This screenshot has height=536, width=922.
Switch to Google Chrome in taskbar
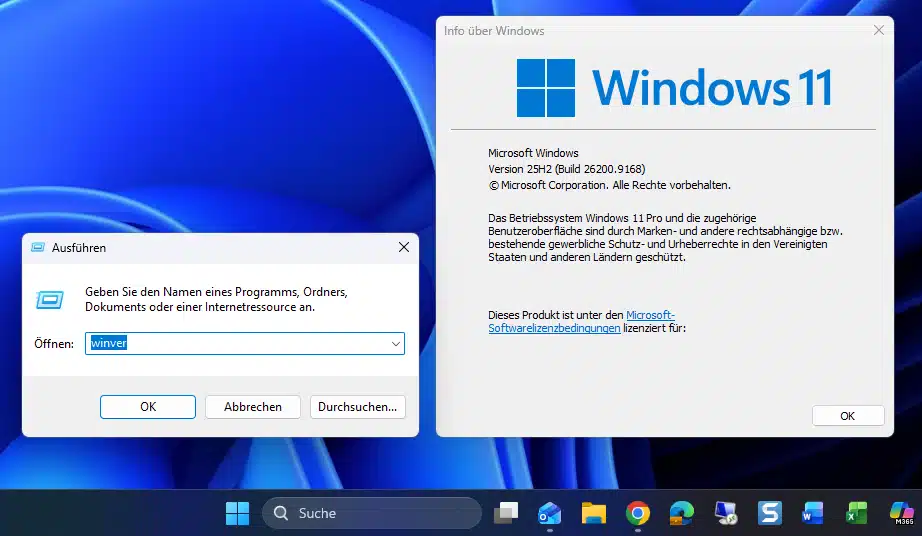638,513
